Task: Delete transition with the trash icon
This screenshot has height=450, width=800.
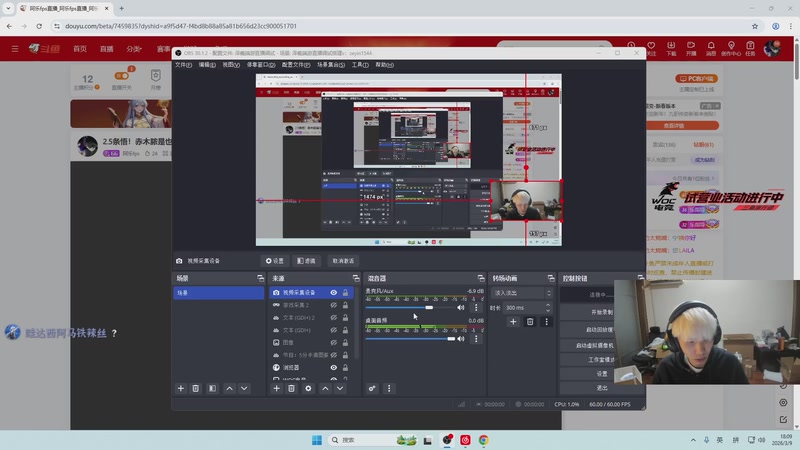Action: click(x=530, y=321)
